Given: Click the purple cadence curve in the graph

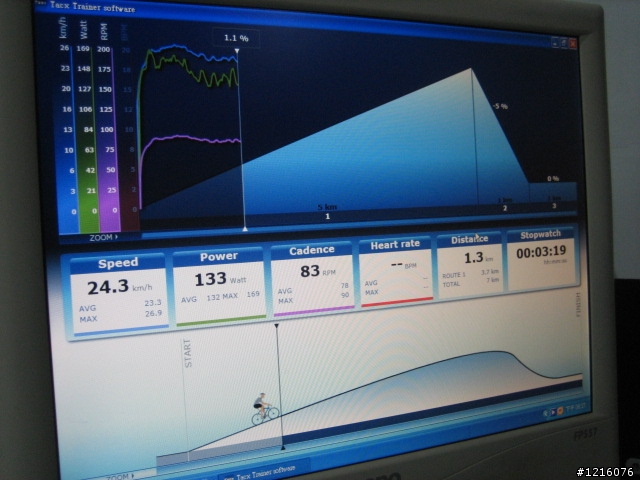Looking at the screenshot, I should [x=192, y=139].
